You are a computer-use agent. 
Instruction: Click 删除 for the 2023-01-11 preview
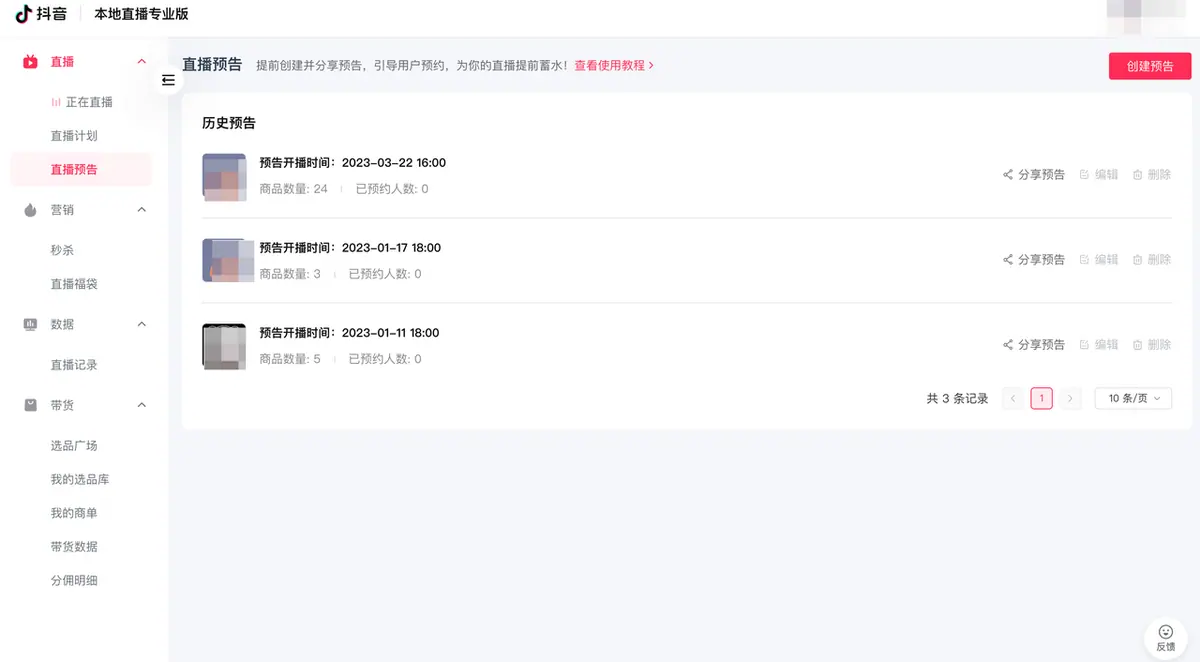tap(1152, 344)
